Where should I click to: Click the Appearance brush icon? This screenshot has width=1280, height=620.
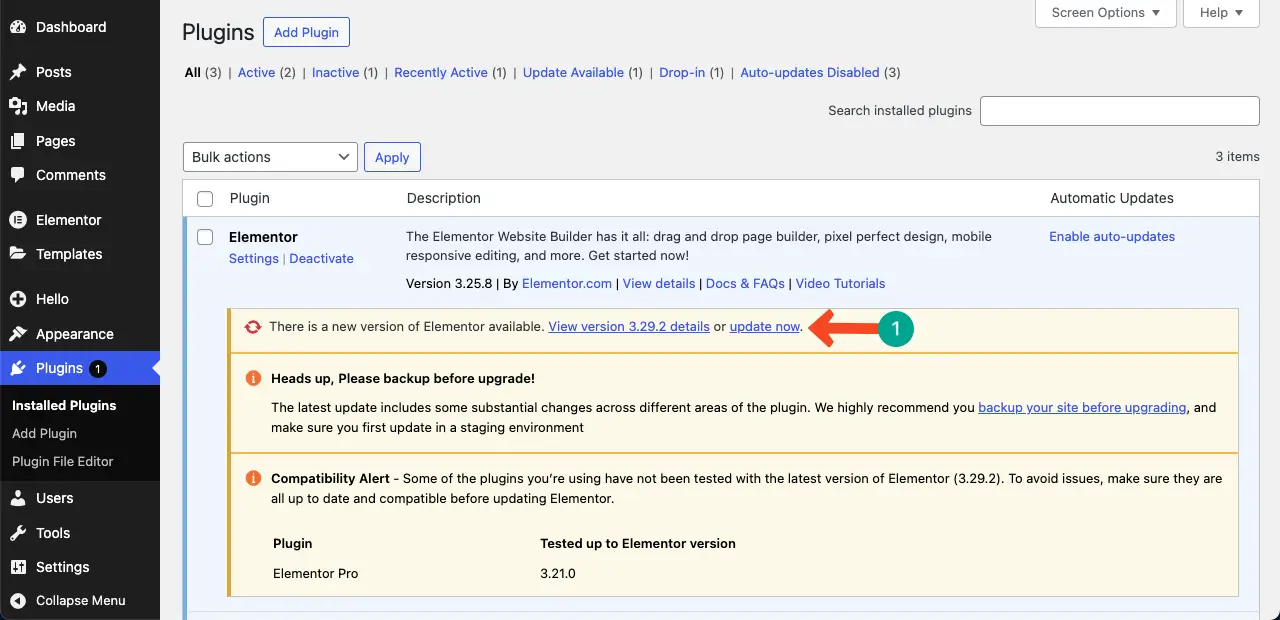[18, 334]
